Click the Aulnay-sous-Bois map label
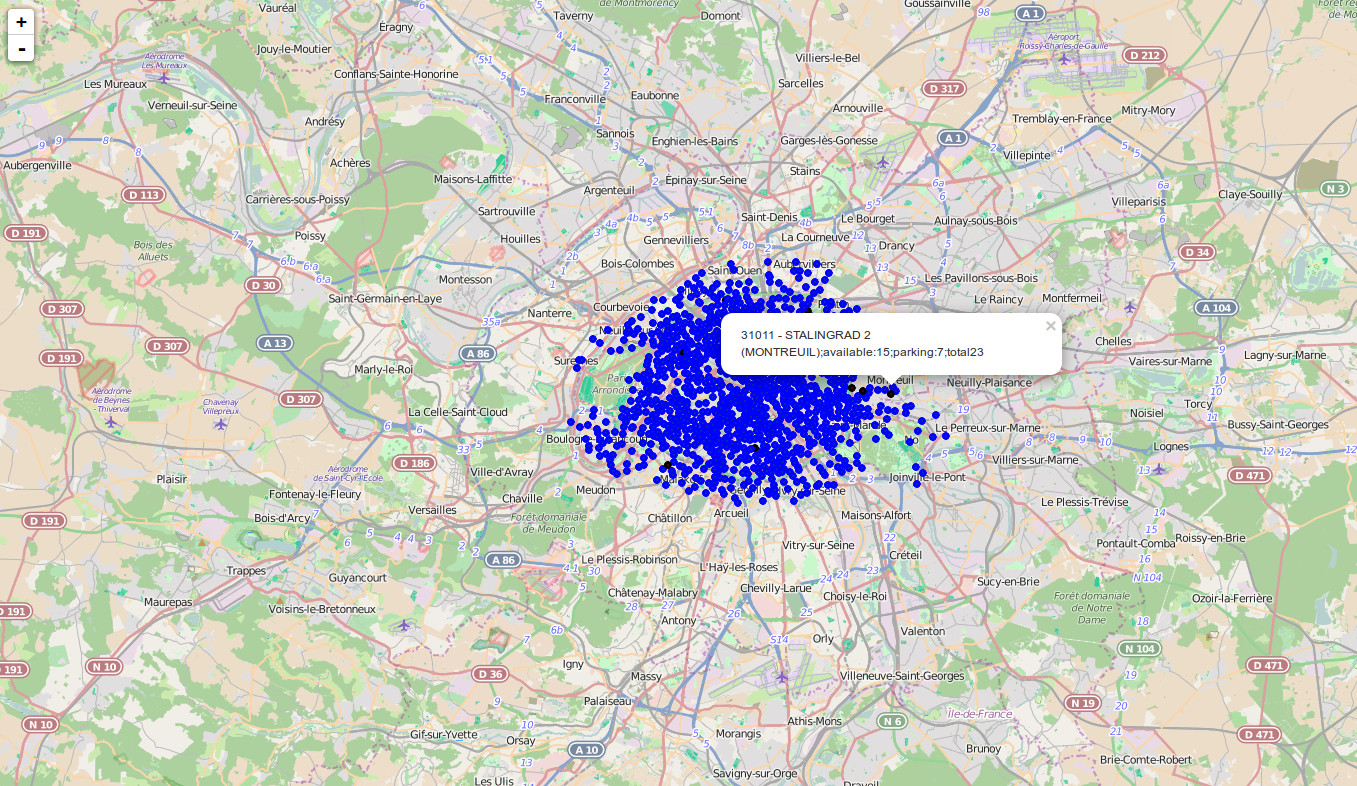This screenshot has height=786, width=1357. click(x=975, y=220)
